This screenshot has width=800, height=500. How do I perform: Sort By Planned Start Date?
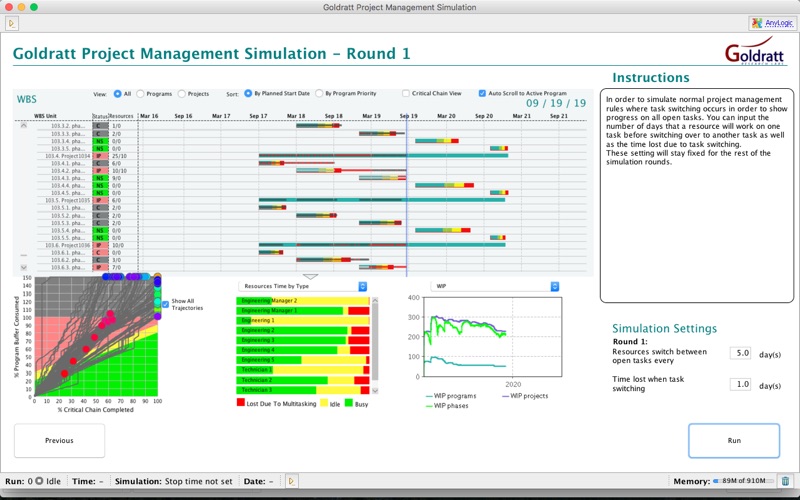(x=248, y=93)
